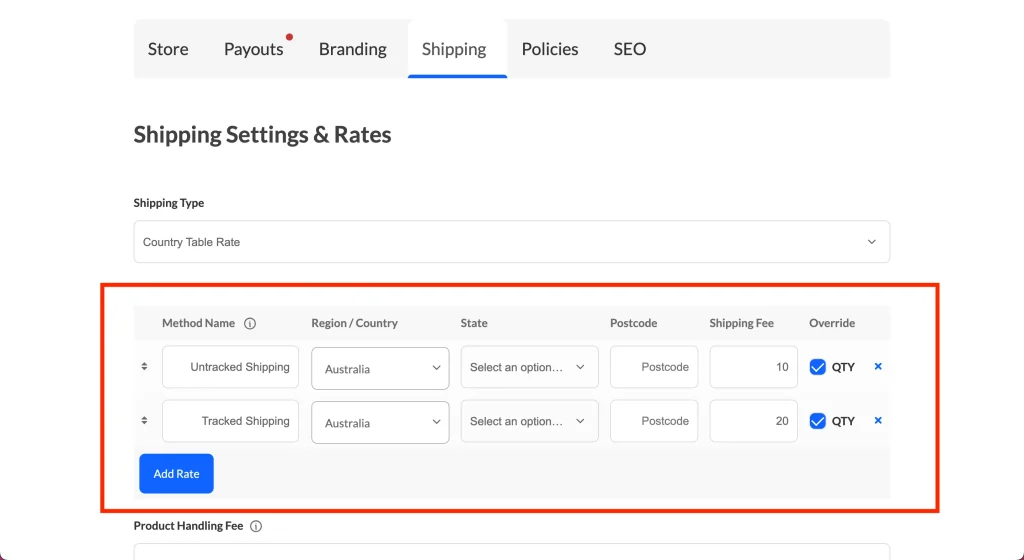Click the Shipping Fee column header

pyautogui.click(x=742, y=323)
